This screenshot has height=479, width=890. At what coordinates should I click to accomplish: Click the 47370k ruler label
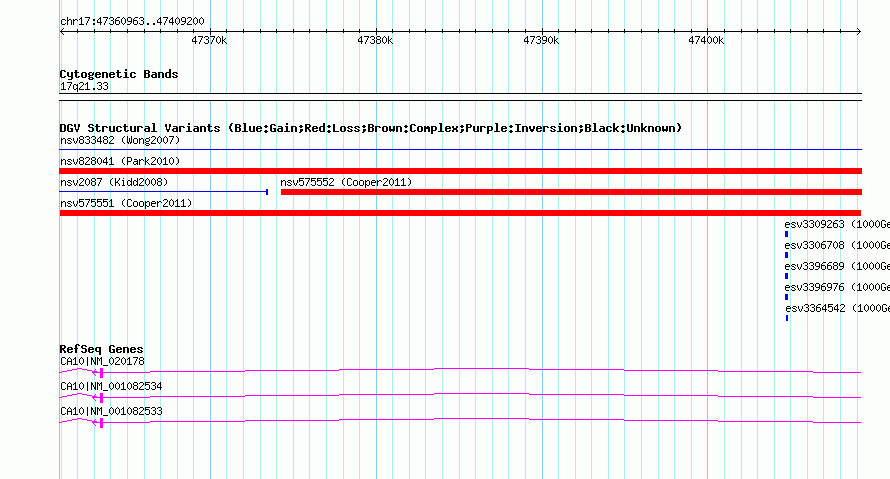coord(209,40)
